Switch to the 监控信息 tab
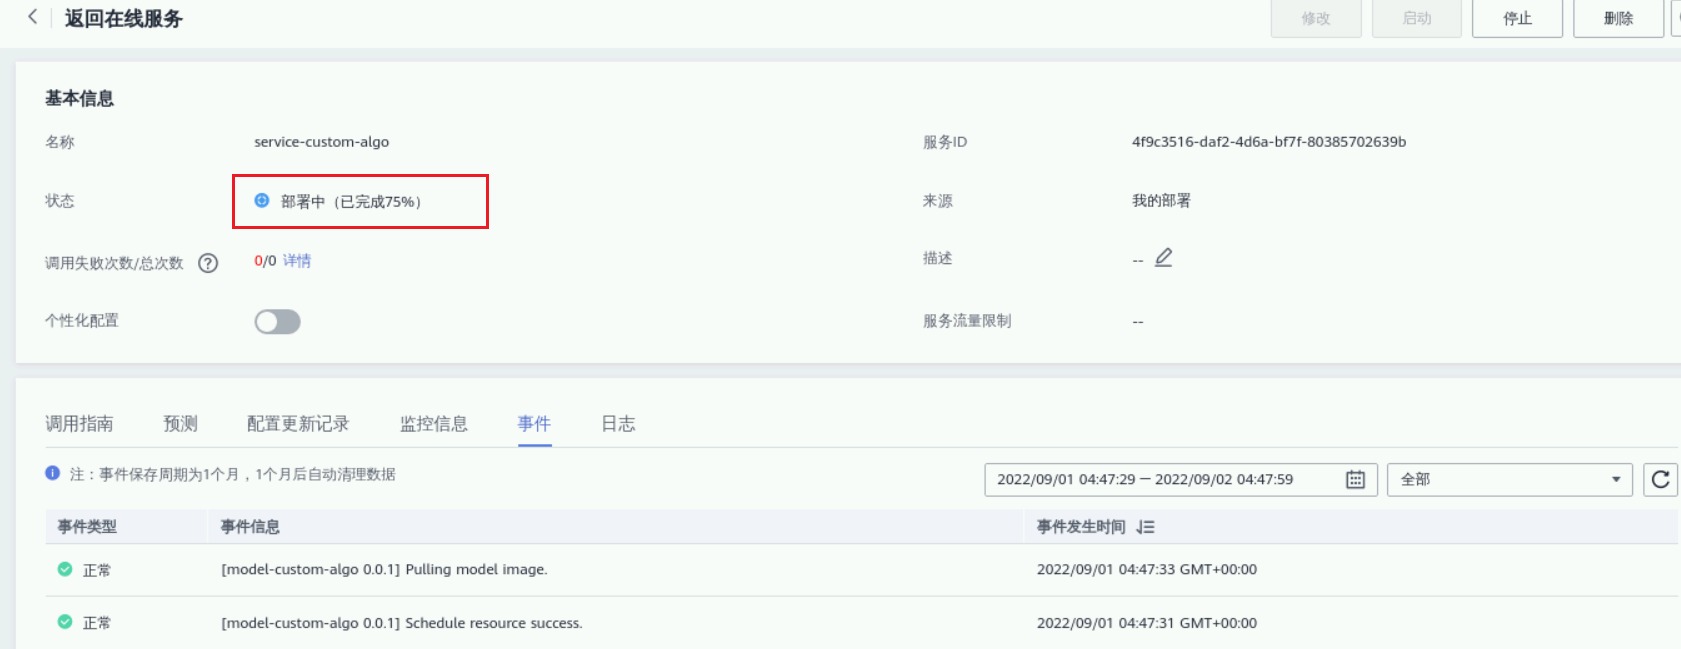 click(433, 424)
